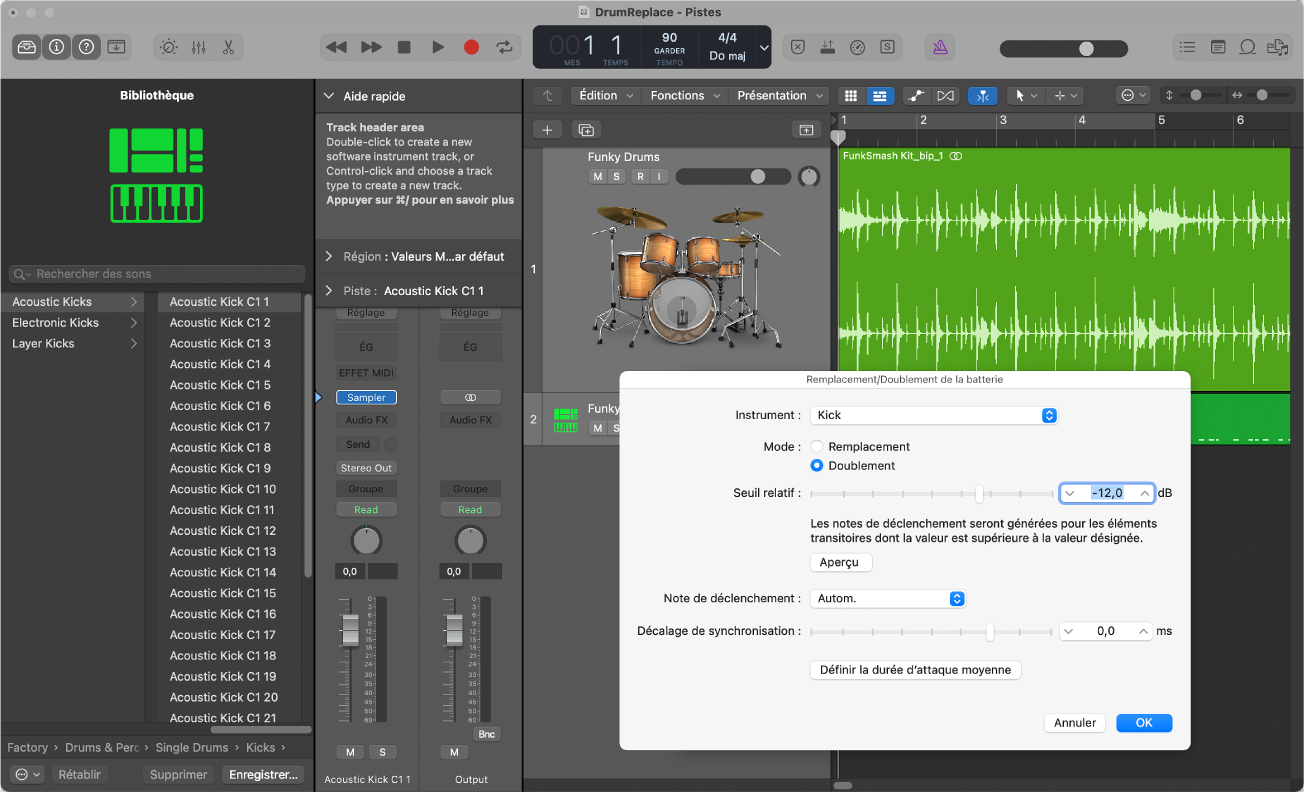Click Définir la durée d'attaque moyenne
The width and height of the screenshot is (1306, 795).
(915, 670)
